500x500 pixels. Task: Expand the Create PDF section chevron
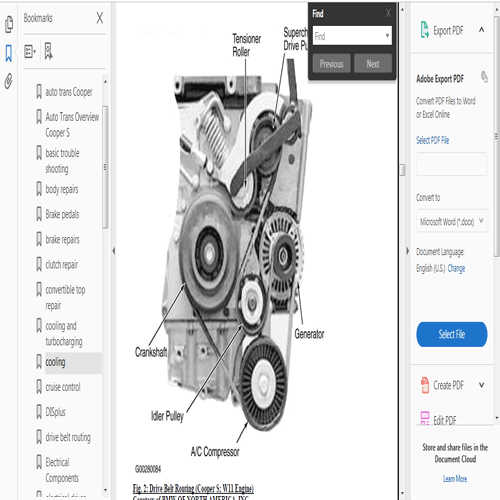coord(481,385)
